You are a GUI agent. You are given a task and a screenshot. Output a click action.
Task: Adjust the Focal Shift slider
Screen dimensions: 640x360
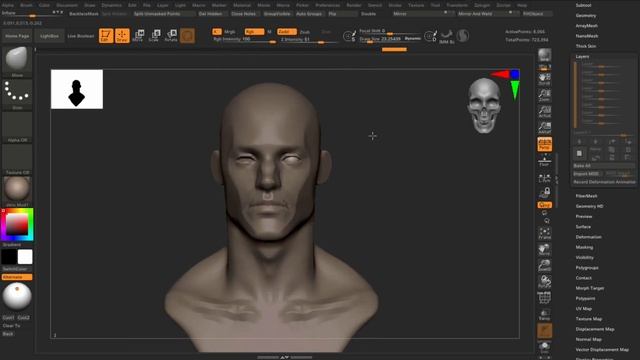(x=390, y=31)
